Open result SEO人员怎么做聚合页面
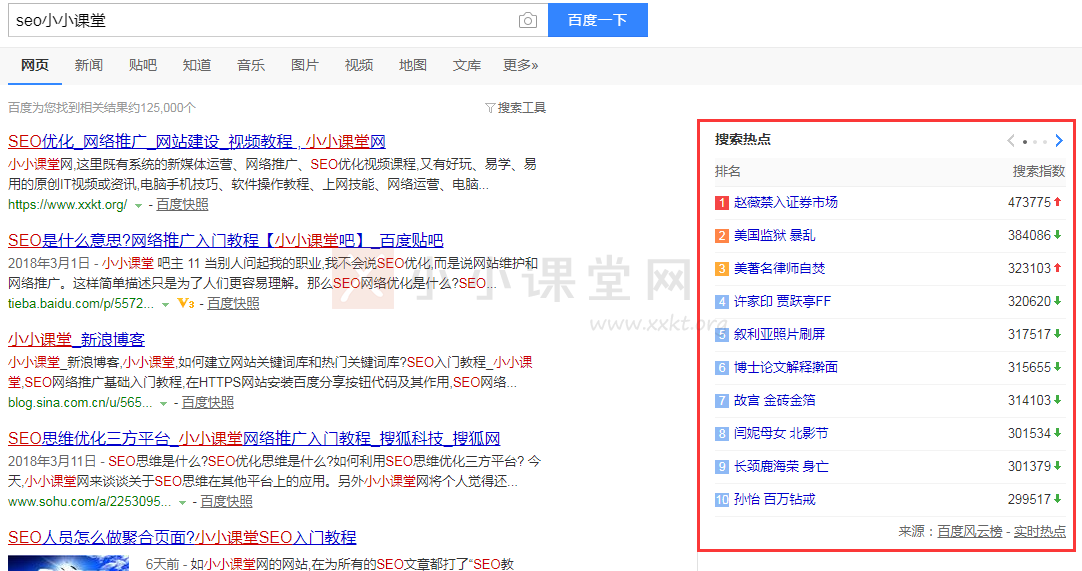This screenshot has height=571, width=1082. coord(182,537)
